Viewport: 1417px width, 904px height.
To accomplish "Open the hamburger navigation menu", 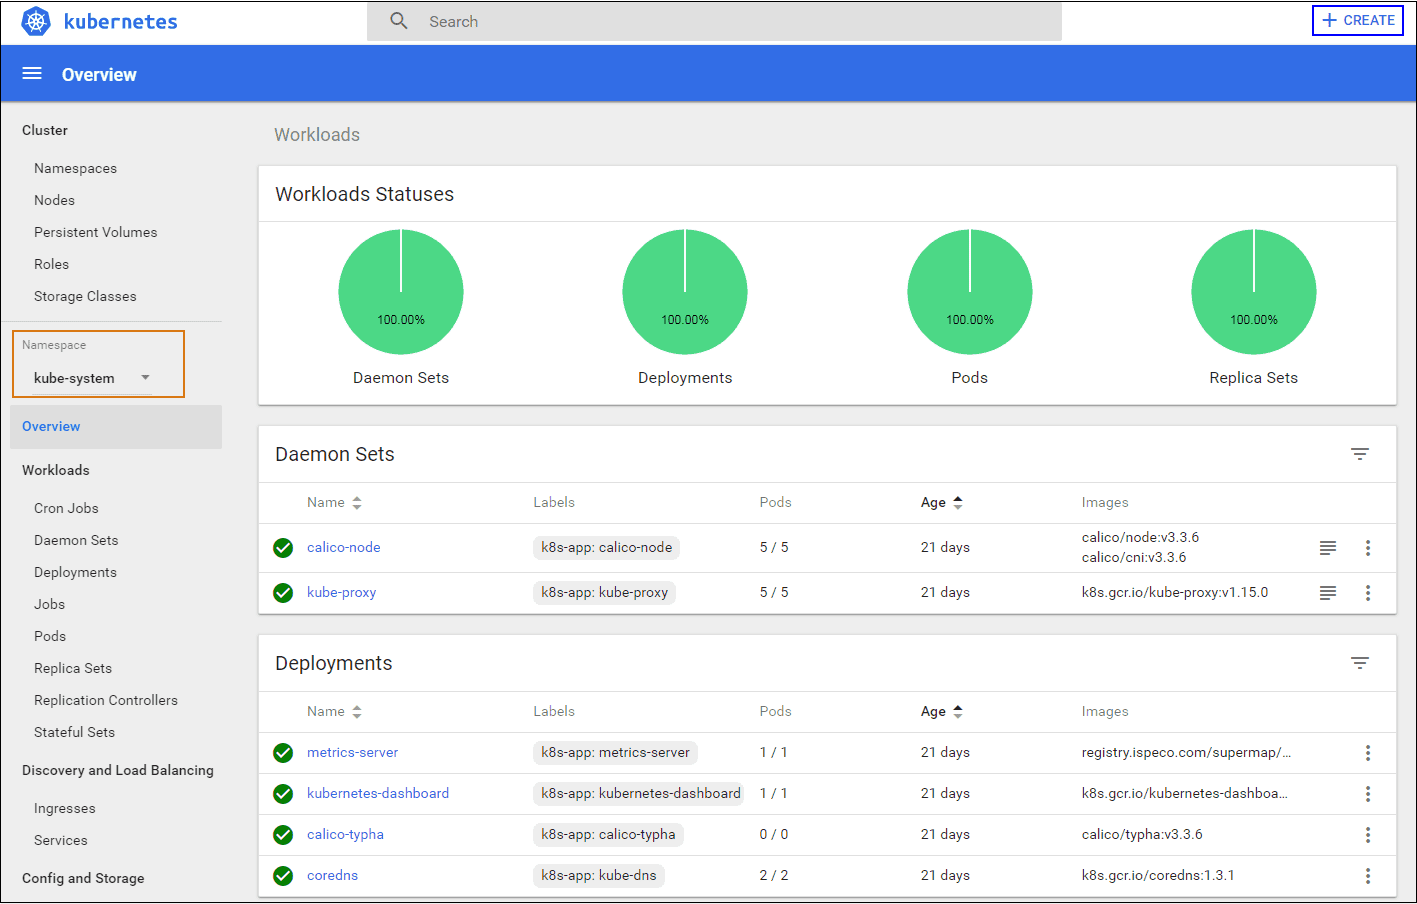I will (x=32, y=74).
